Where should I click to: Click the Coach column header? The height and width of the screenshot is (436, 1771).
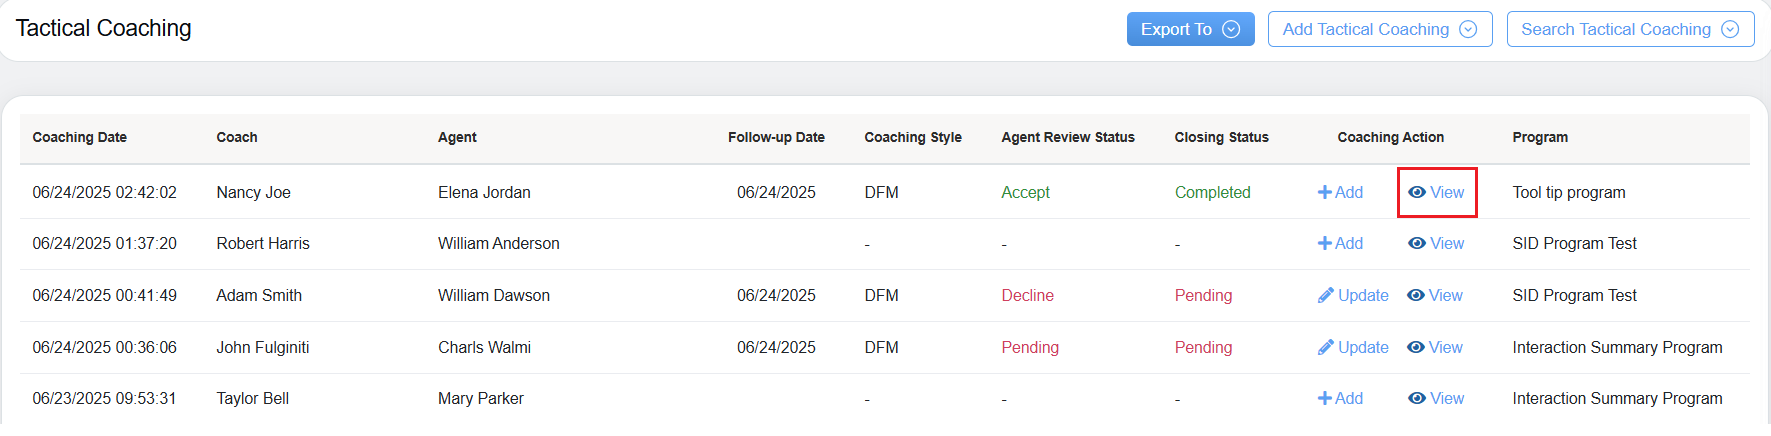pos(237,137)
